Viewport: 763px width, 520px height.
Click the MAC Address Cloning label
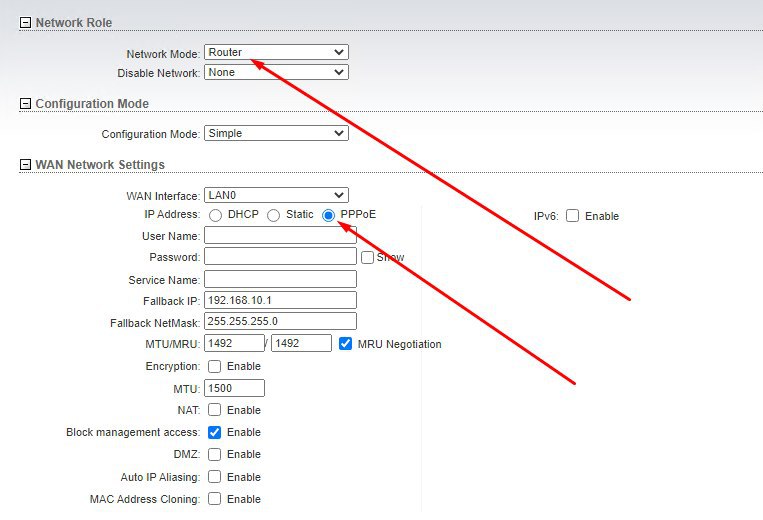pos(145,499)
